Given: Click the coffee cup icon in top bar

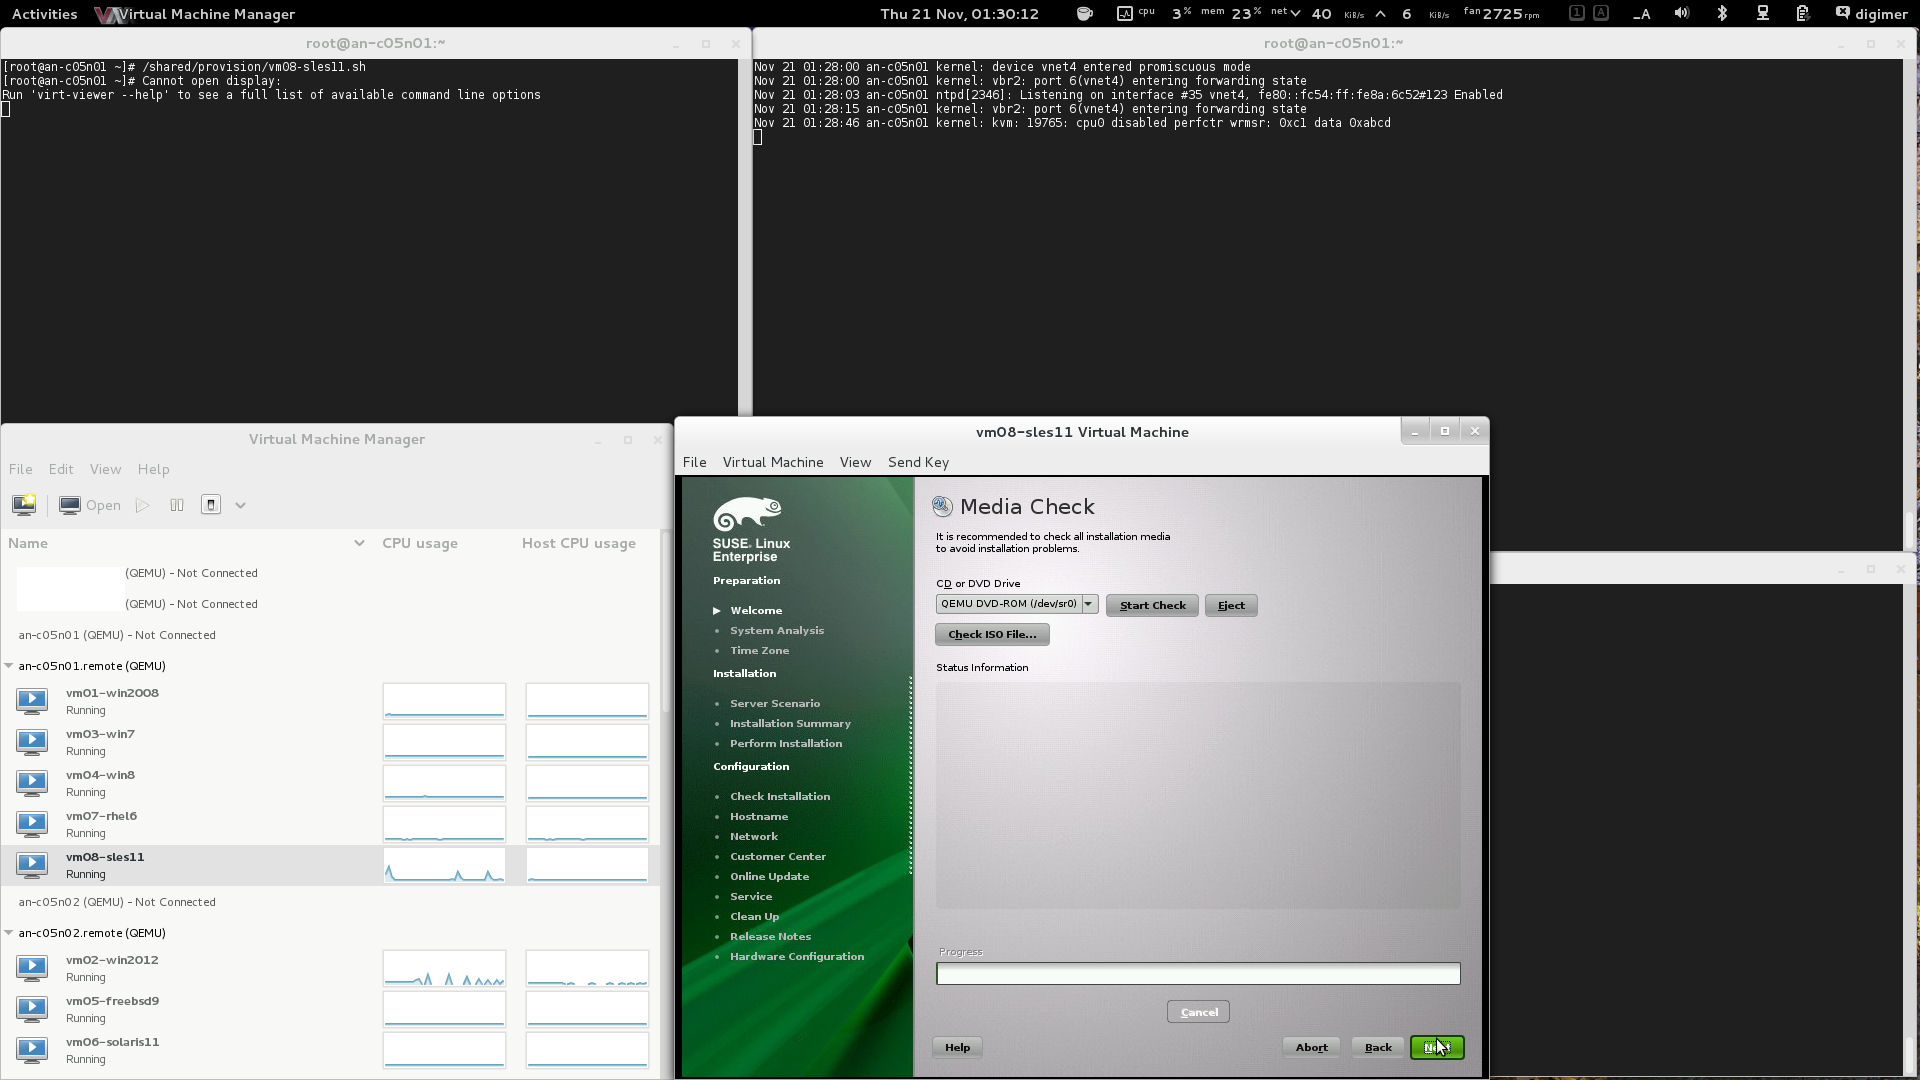Looking at the screenshot, I should (1084, 14).
